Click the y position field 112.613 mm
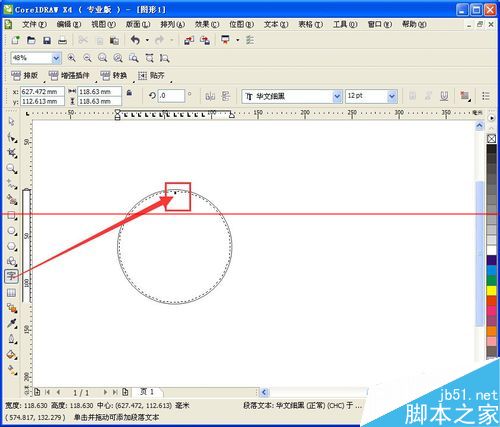The height and width of the screenshot is (427, 500). [42, 101]
